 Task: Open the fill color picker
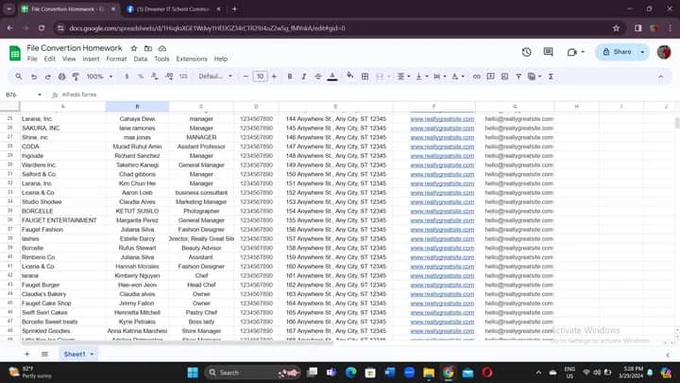pos(350,76)
